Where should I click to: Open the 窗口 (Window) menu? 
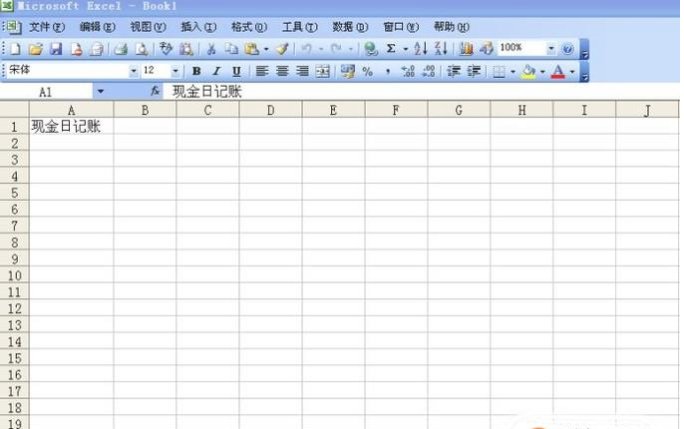[401, 27]
